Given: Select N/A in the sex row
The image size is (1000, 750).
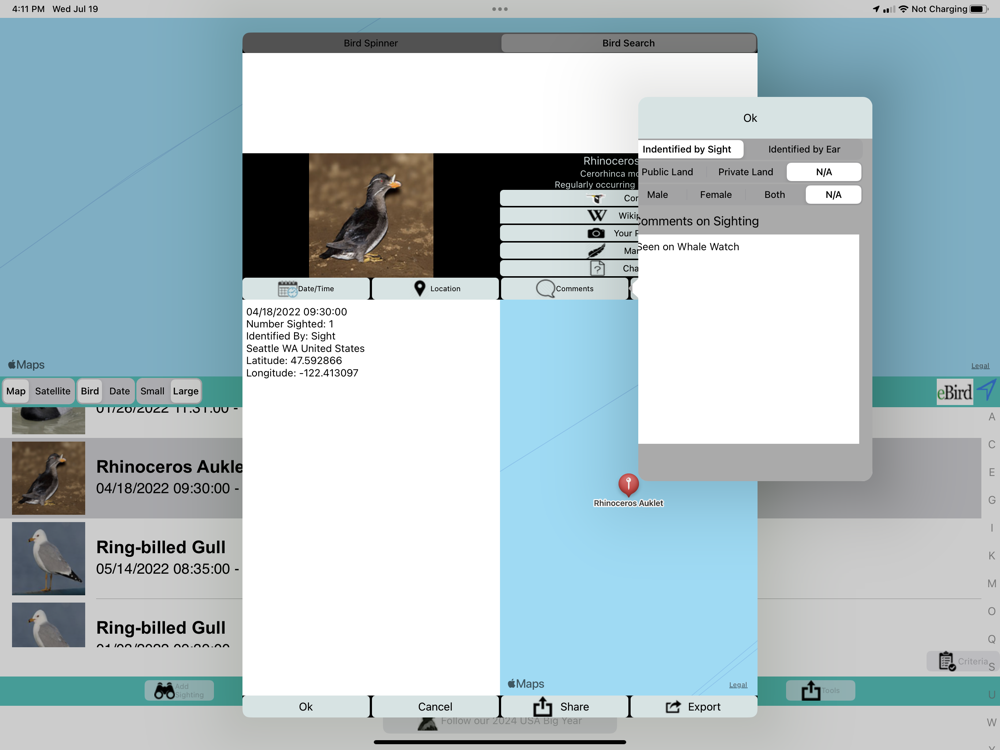Looking at the screenshot, I should click(833, 195).
